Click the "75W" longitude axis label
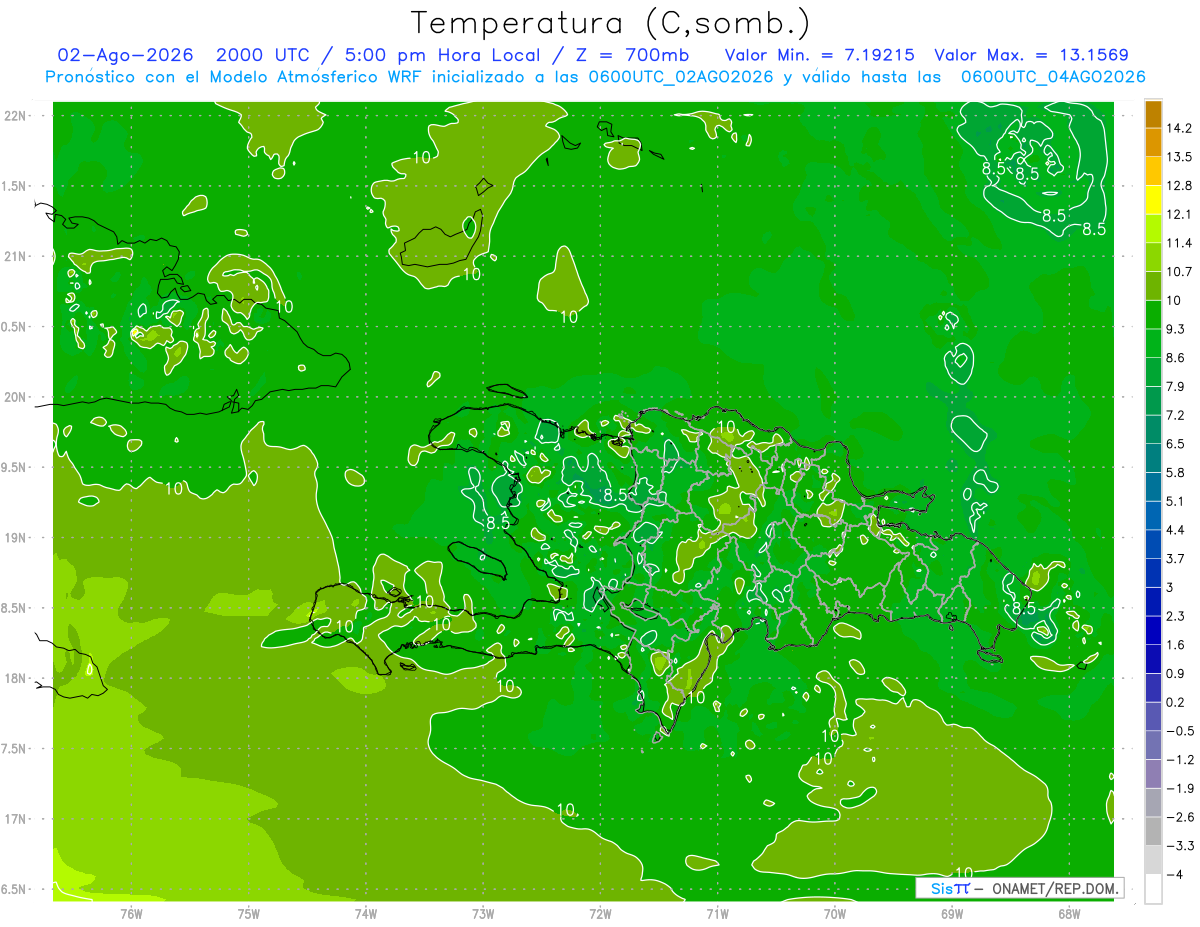This screenshot has height=927, width=1200. [249, 914]
